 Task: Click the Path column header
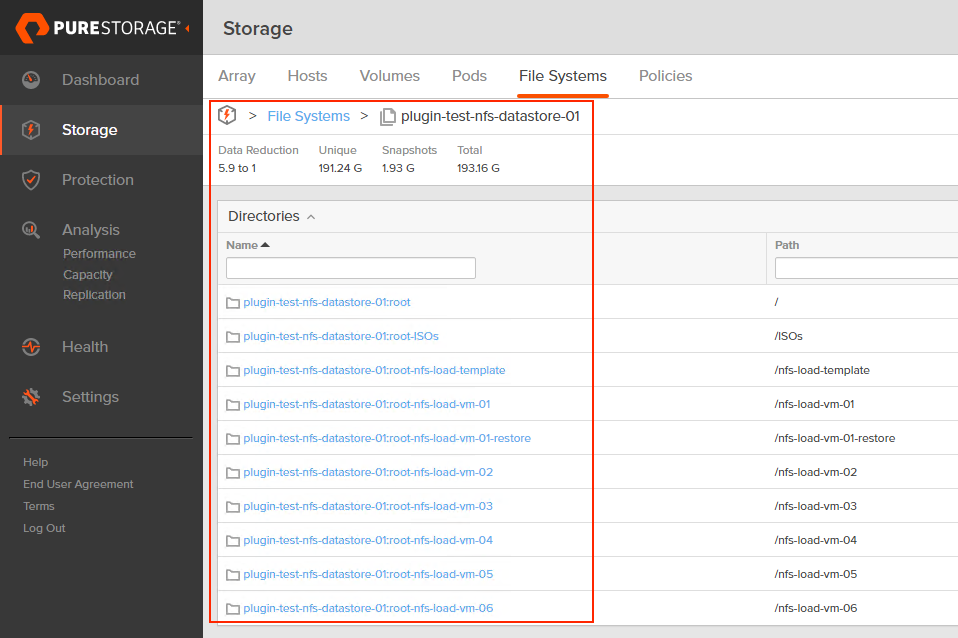tap(787, 245)
